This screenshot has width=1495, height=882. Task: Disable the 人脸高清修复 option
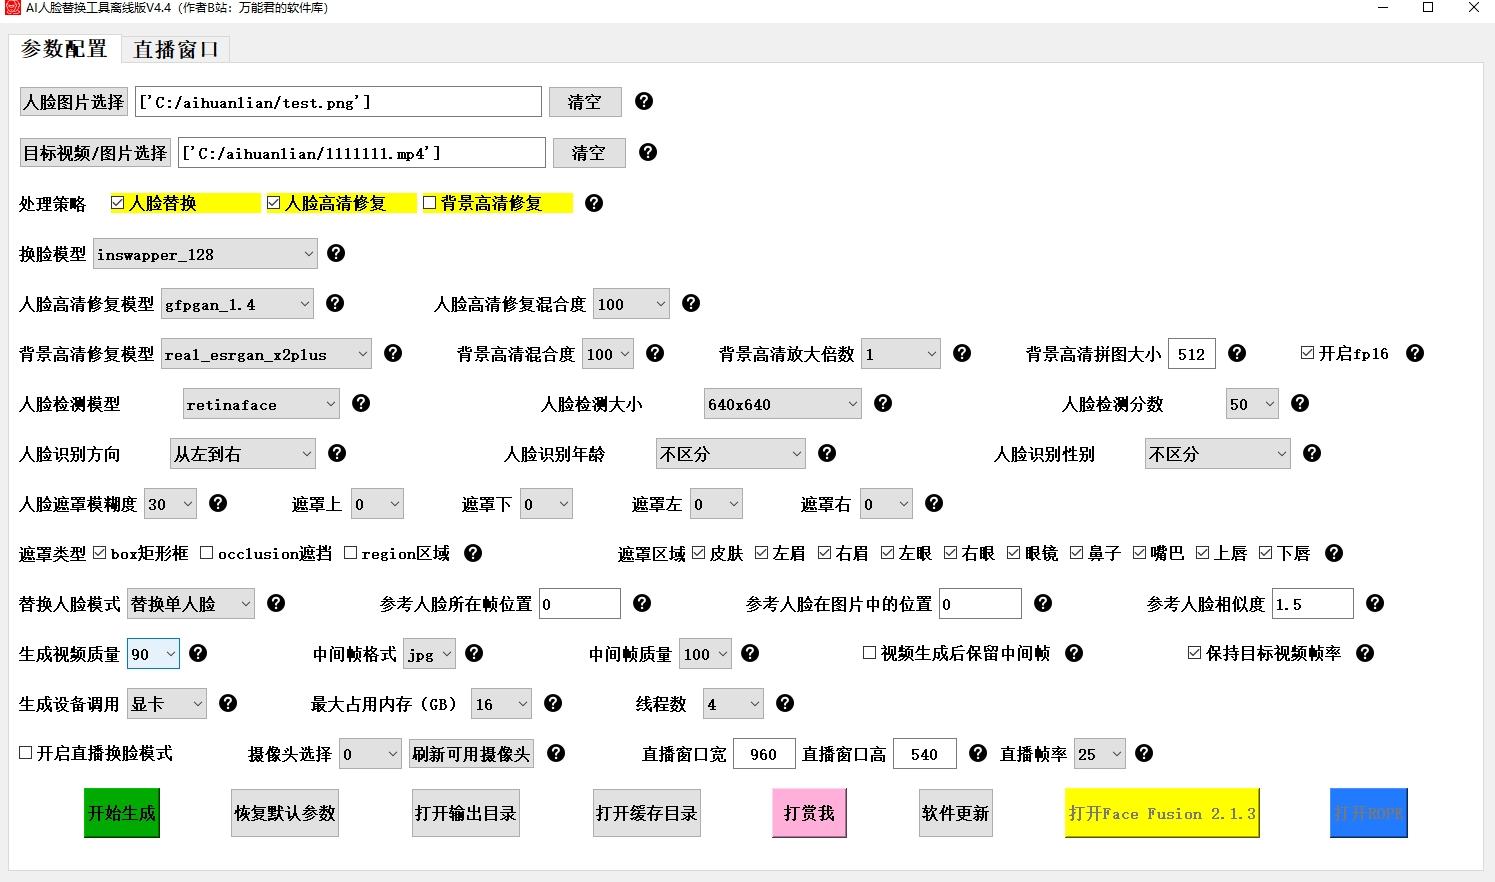click(274, 202)
